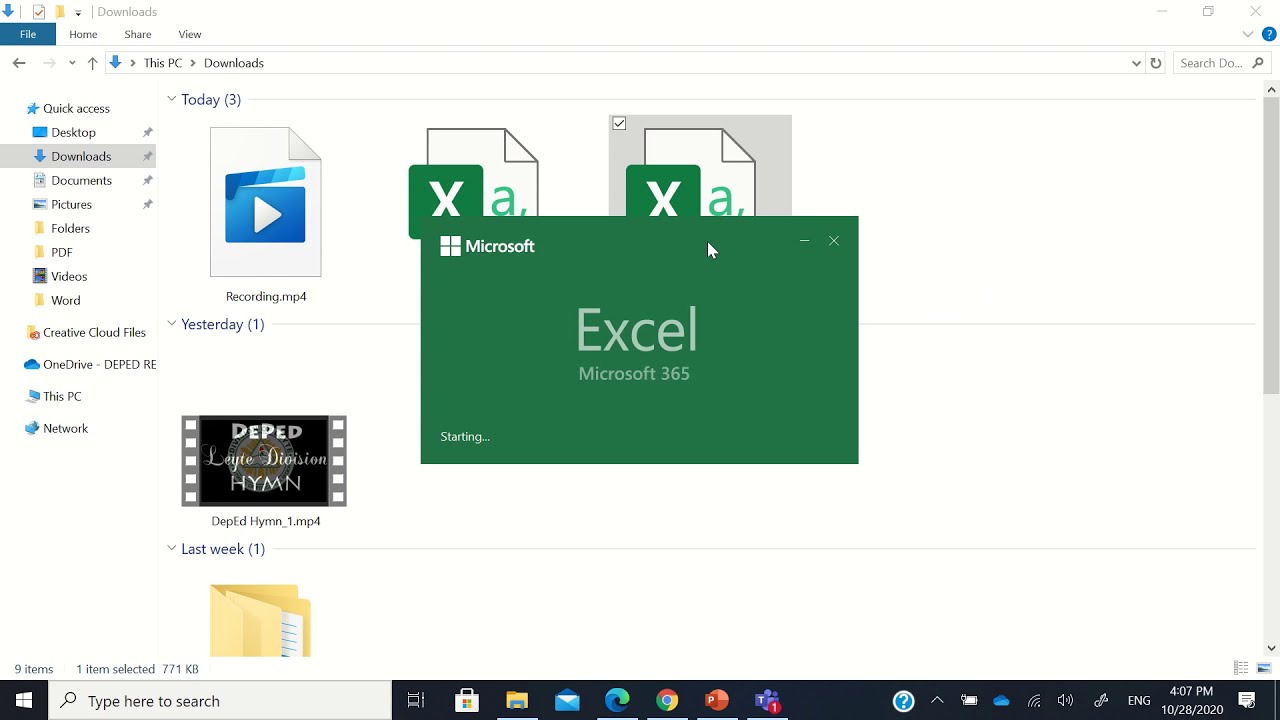Click the File Explorer taskbar icon
This screenshot has width=1280, height=720.
point(516,701)
